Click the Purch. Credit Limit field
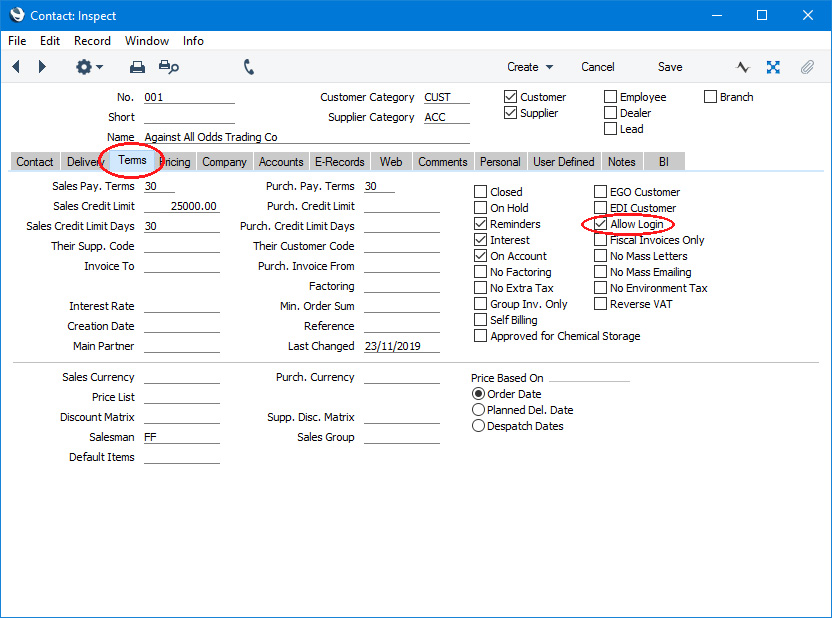Screen dimensions: 832x618 pos(402,206)
